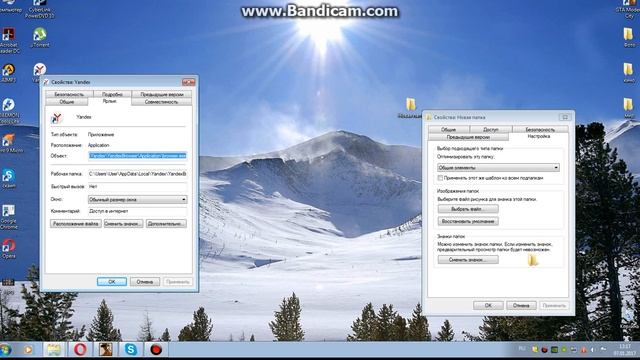Cancel the Yandex properties dialog with Отмена
The width and height of the screenshot is (640, 360).
tap(145, 282)
